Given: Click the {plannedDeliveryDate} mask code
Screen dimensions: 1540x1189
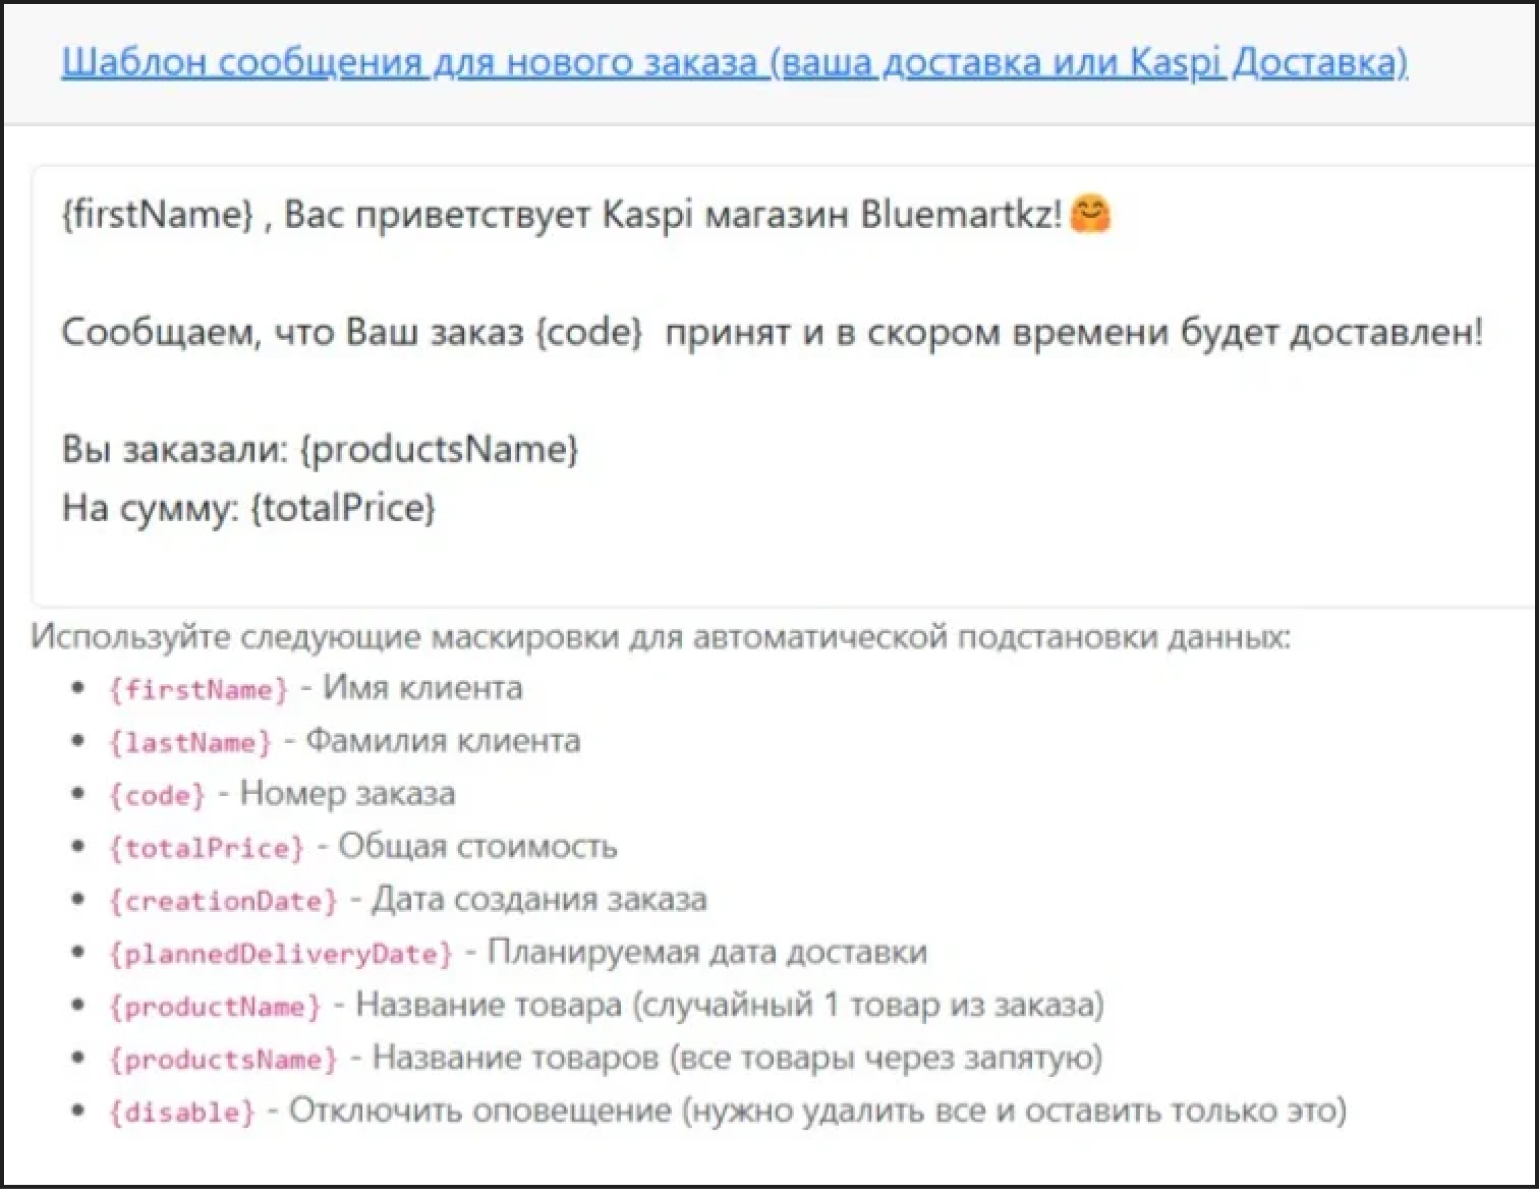Looking at the screenshot, I should click(281, 954).
